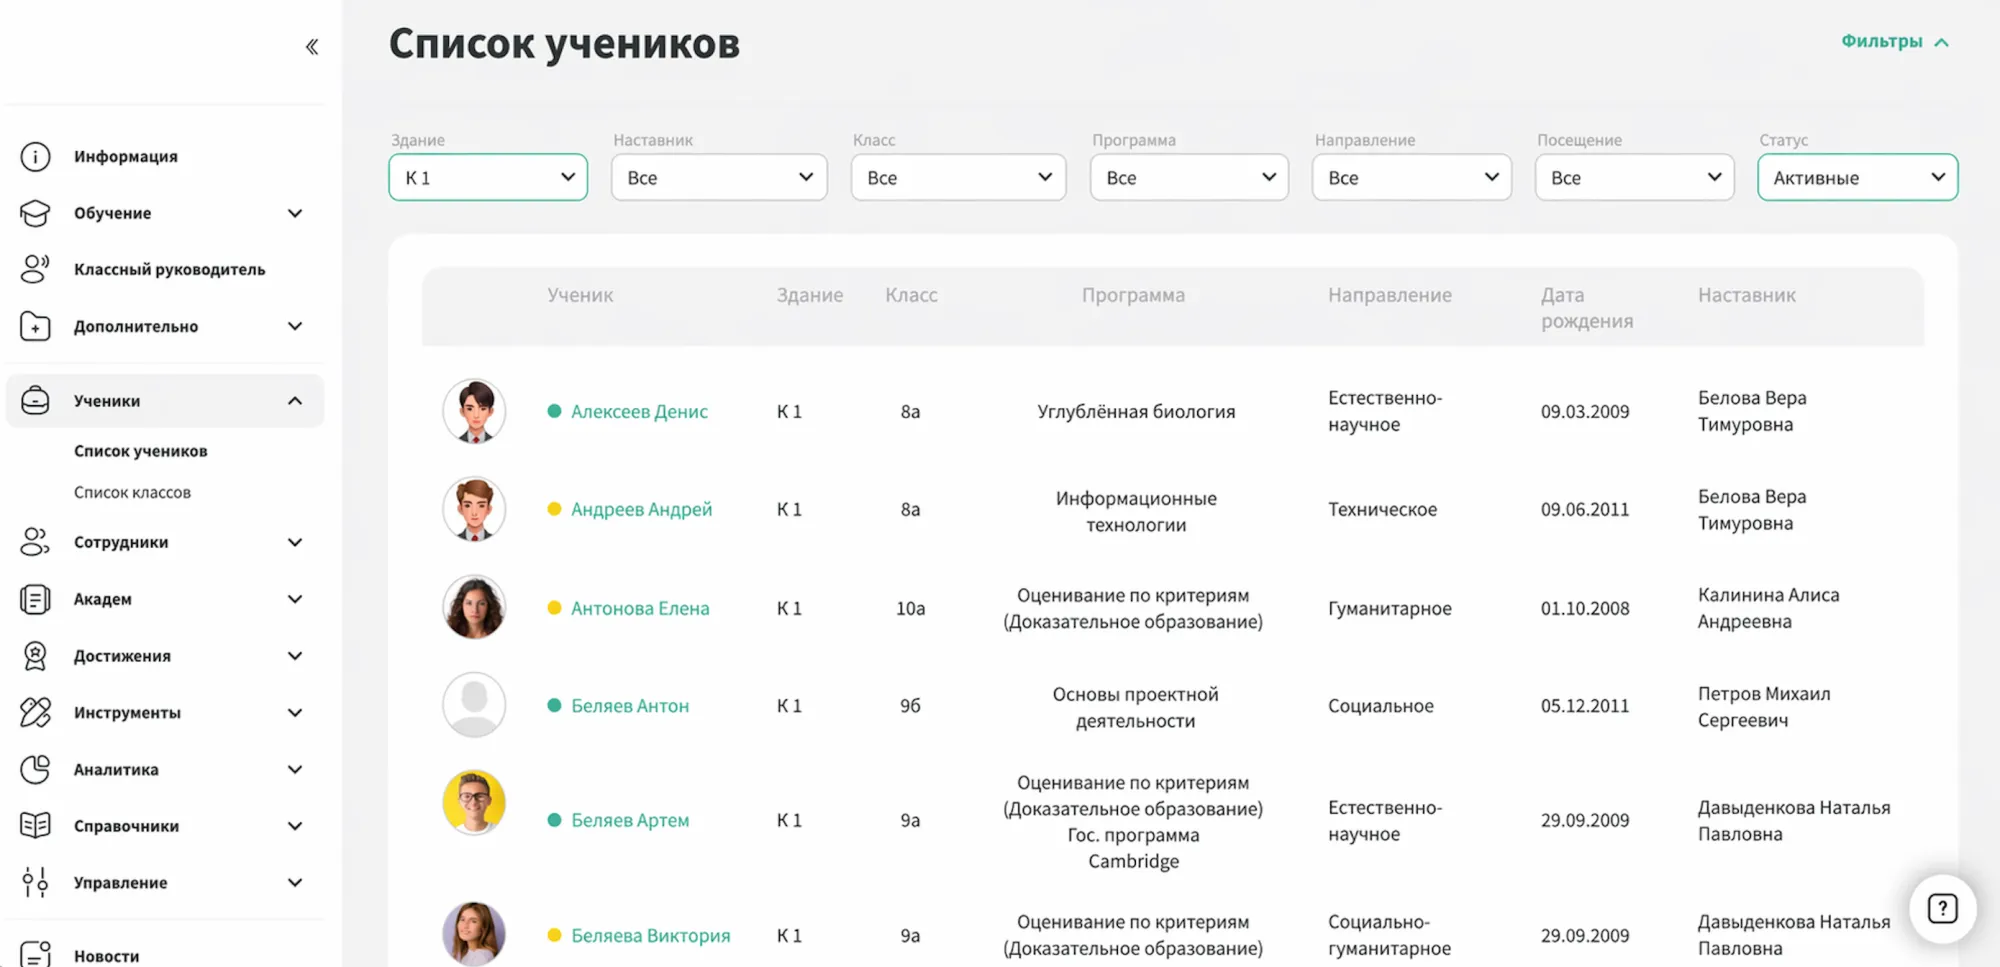Click student name Беляева Виктория

tap(650, 935)
